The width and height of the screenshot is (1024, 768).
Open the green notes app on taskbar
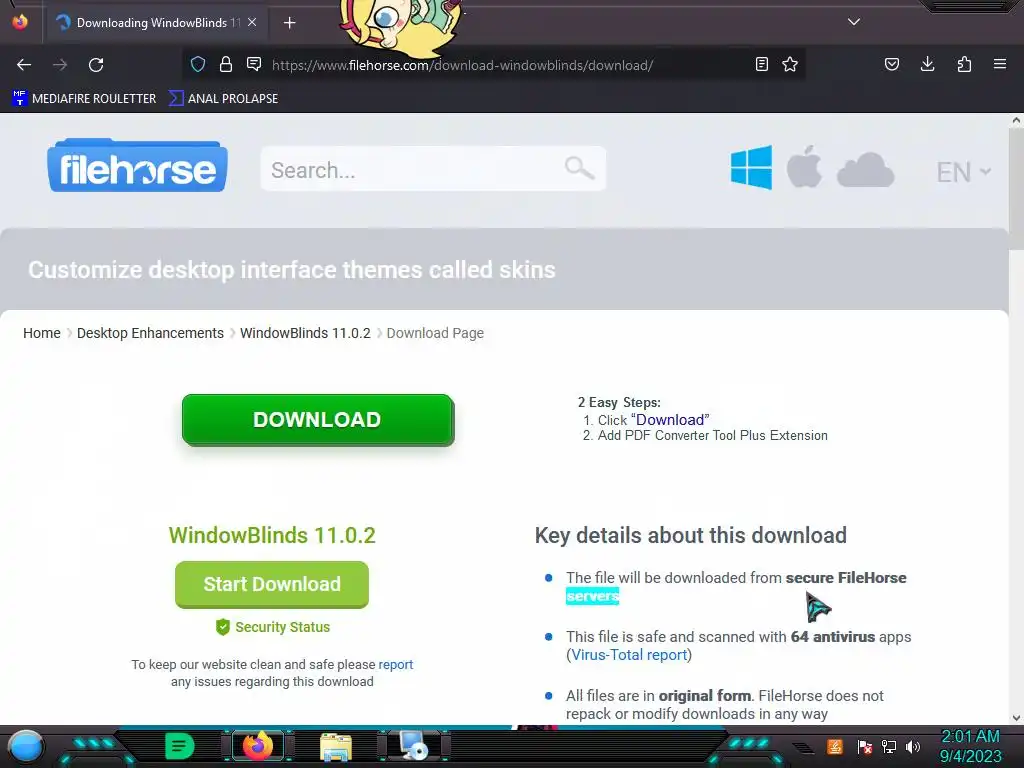point(179,746)
